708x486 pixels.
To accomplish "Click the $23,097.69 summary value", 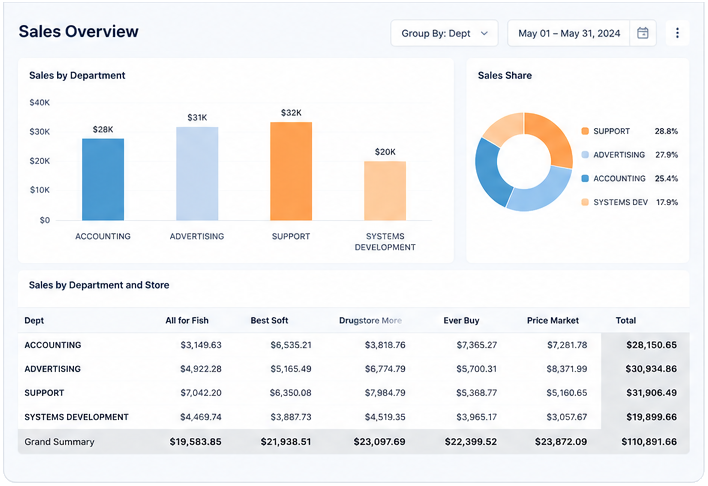I will 379,442.
